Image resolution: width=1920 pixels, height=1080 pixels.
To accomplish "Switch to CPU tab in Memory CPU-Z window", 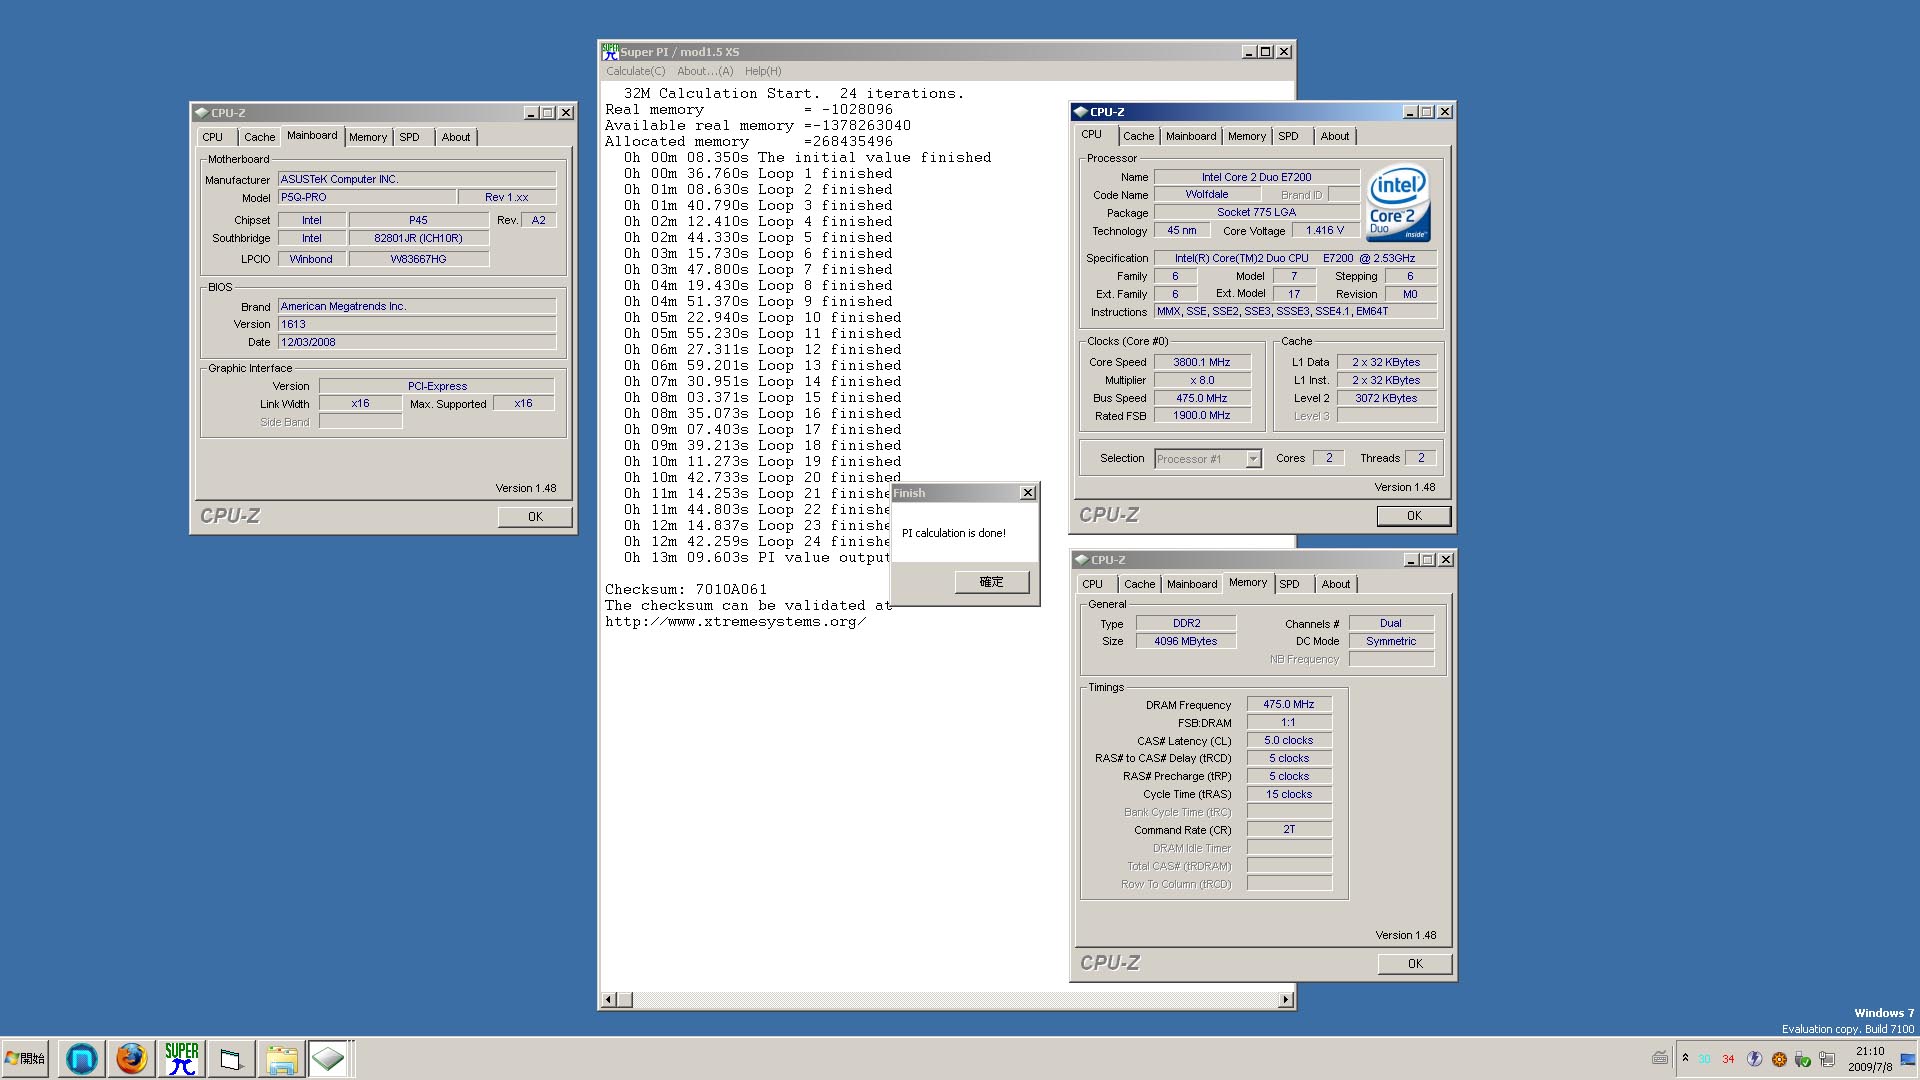I will point(1093,584).
